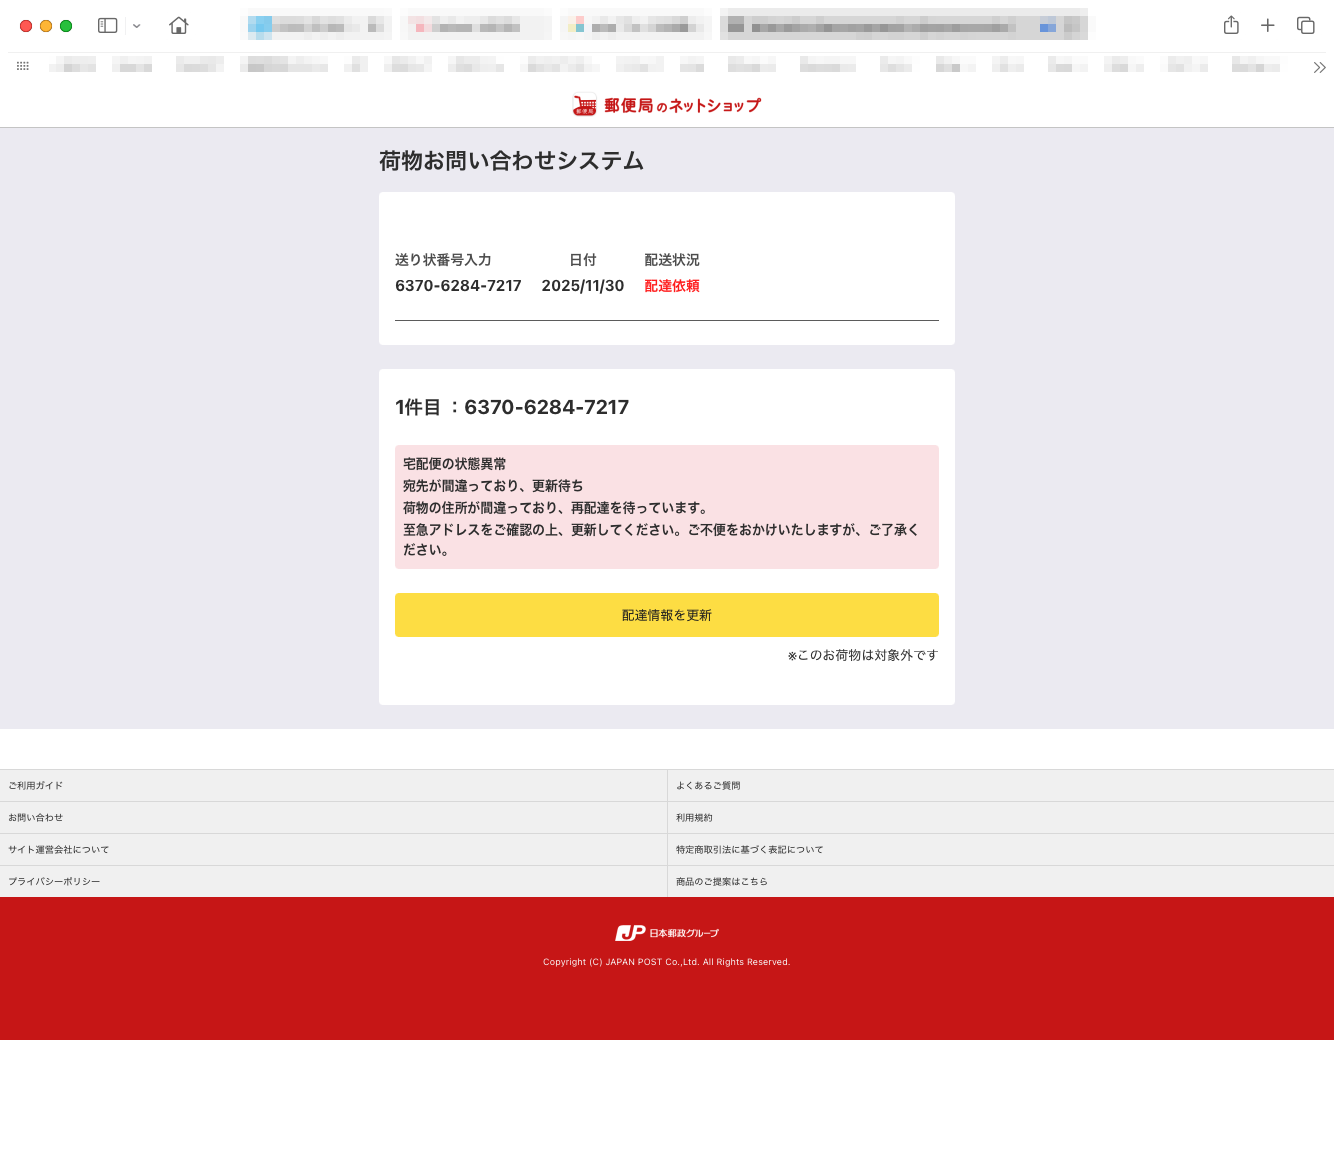Open the お問い合わせ footer link
Viewport: 1334px width, 1158px height.
[x=36, y=818]
